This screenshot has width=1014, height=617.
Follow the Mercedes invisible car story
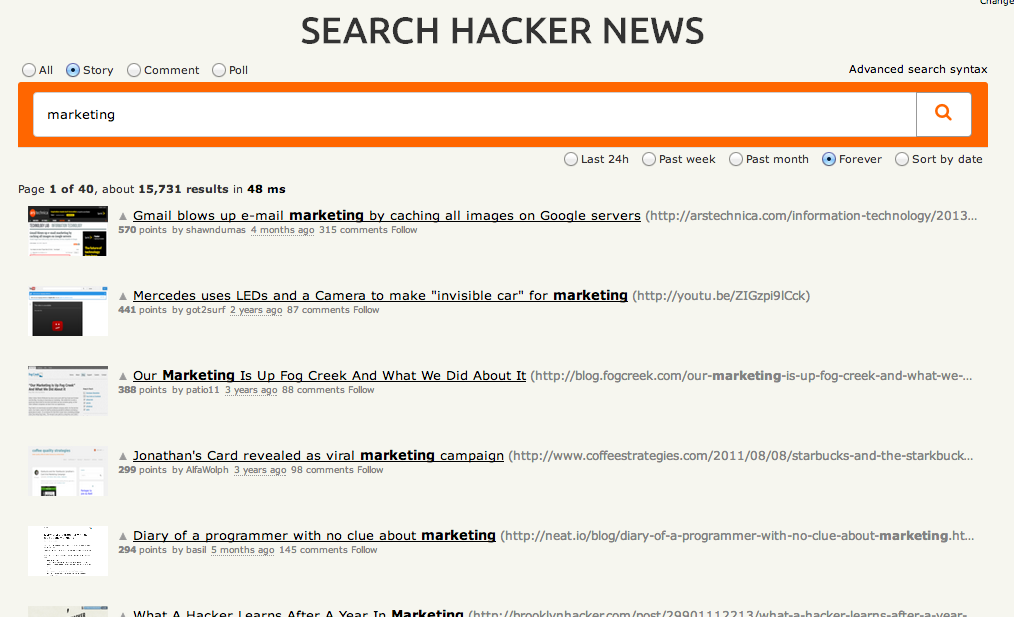click(366, 310)
